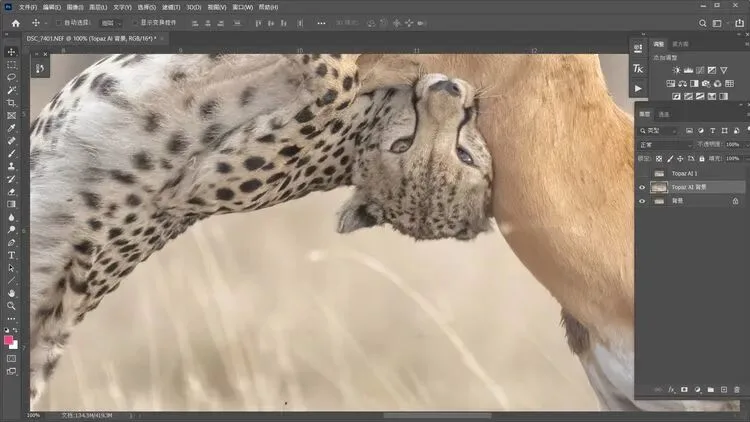Viewport: 750px width, 422px height.
Task: Open the edit toolbar three-dots menu
Action: [x=11, y=319]
